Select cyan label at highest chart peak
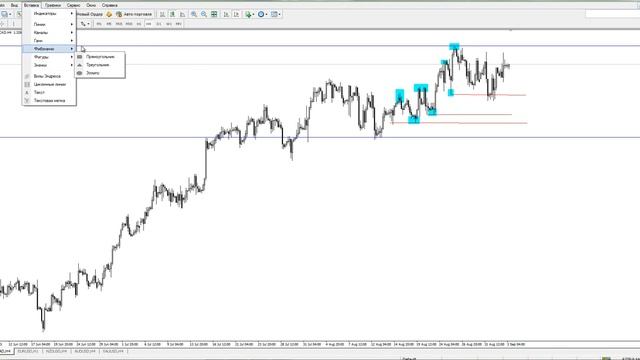This screenshot has width=640, height=360. click(x=454, y=47)
